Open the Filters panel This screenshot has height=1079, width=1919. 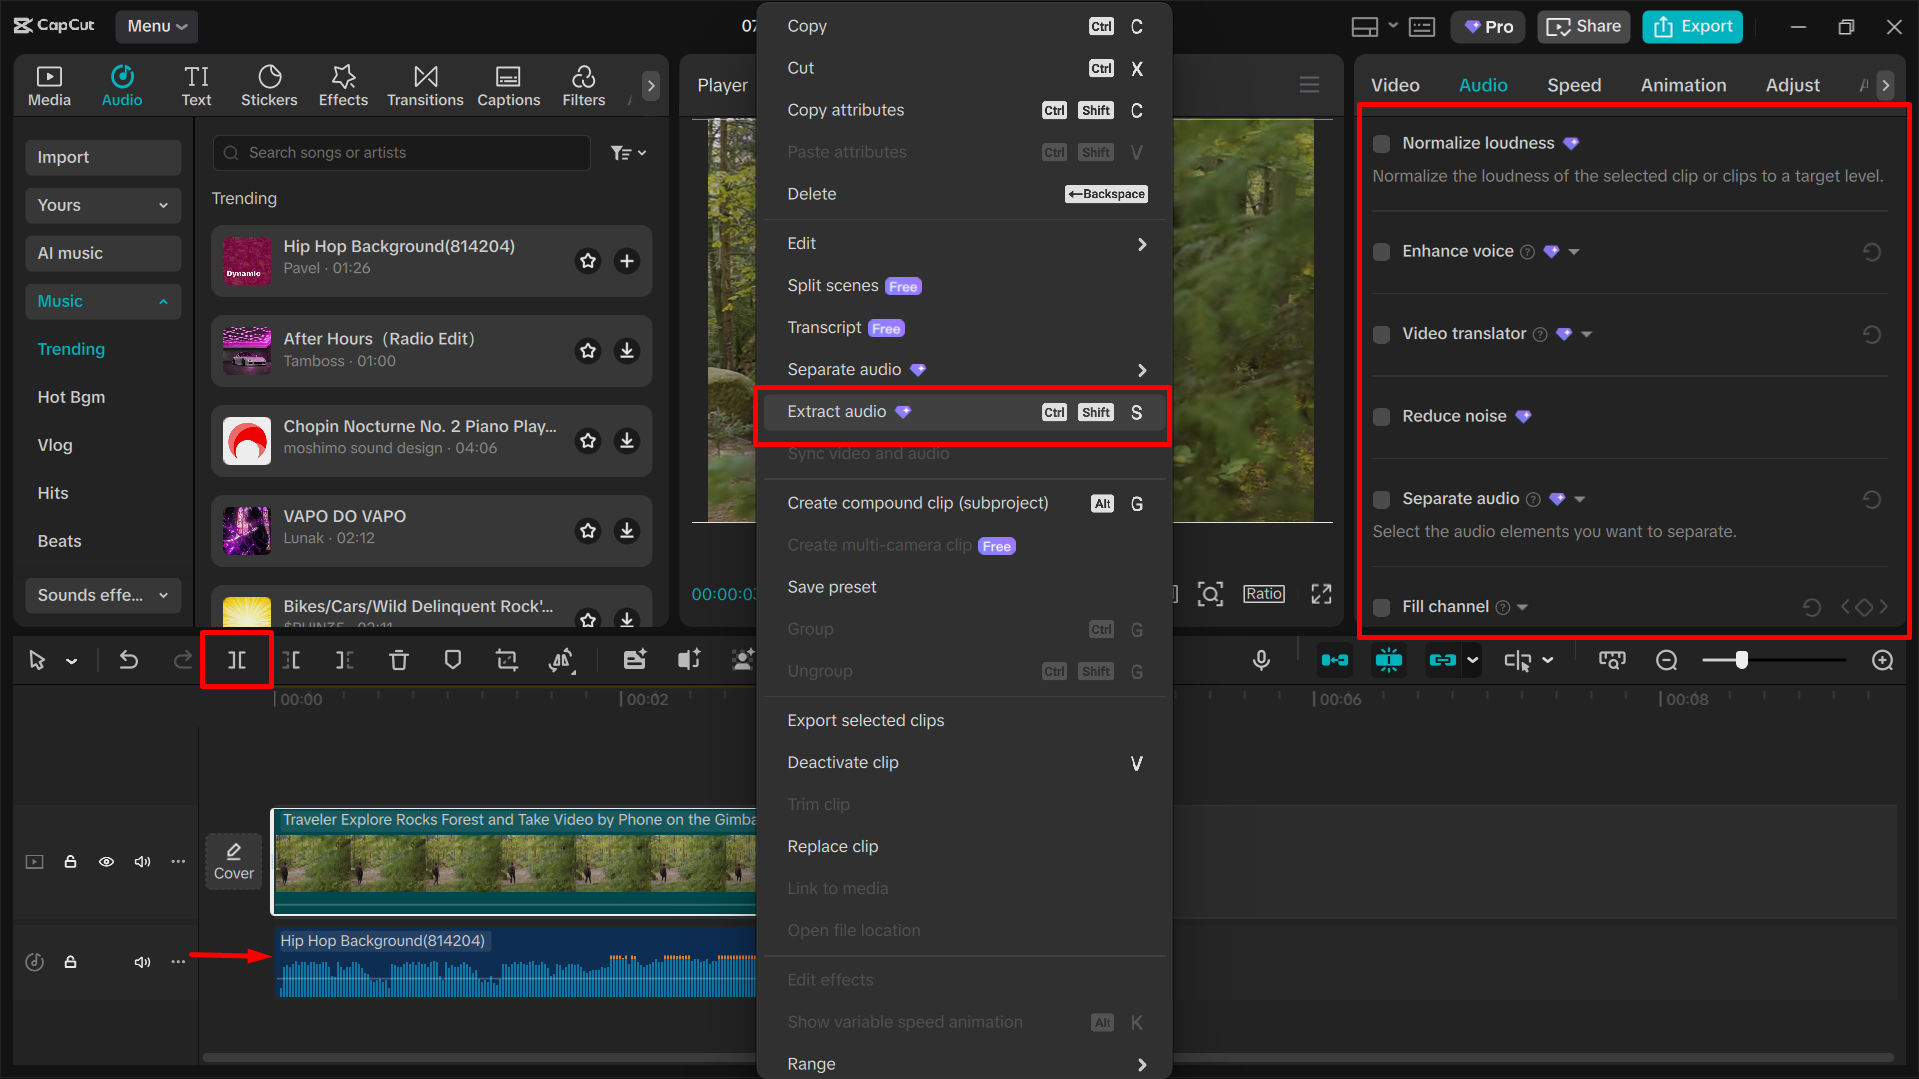coord(584,86)
